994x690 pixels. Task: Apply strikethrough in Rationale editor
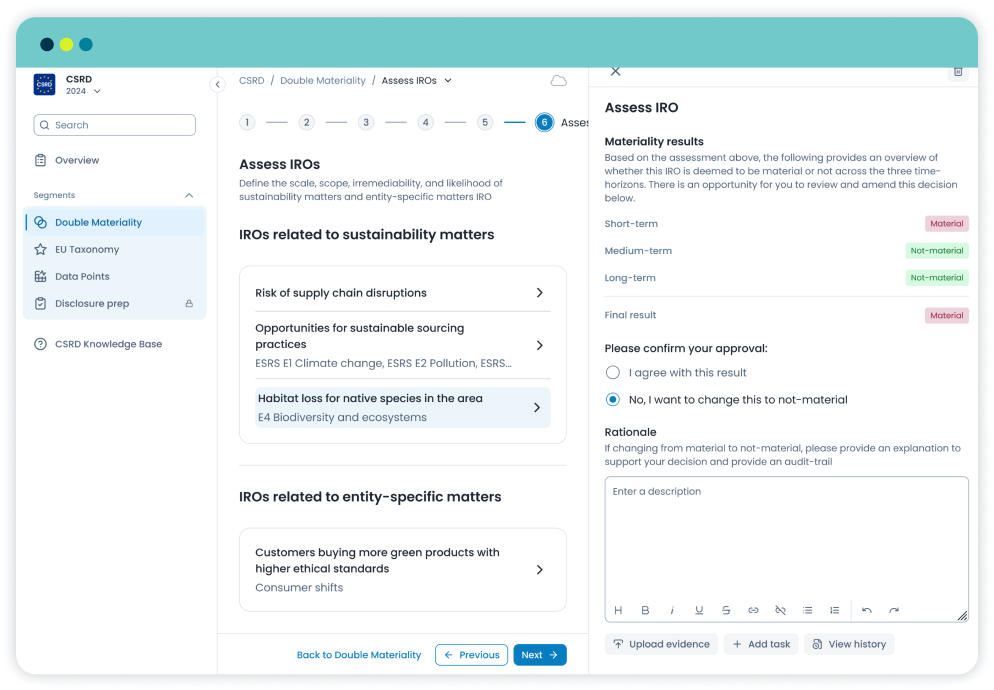click(726, 610)
